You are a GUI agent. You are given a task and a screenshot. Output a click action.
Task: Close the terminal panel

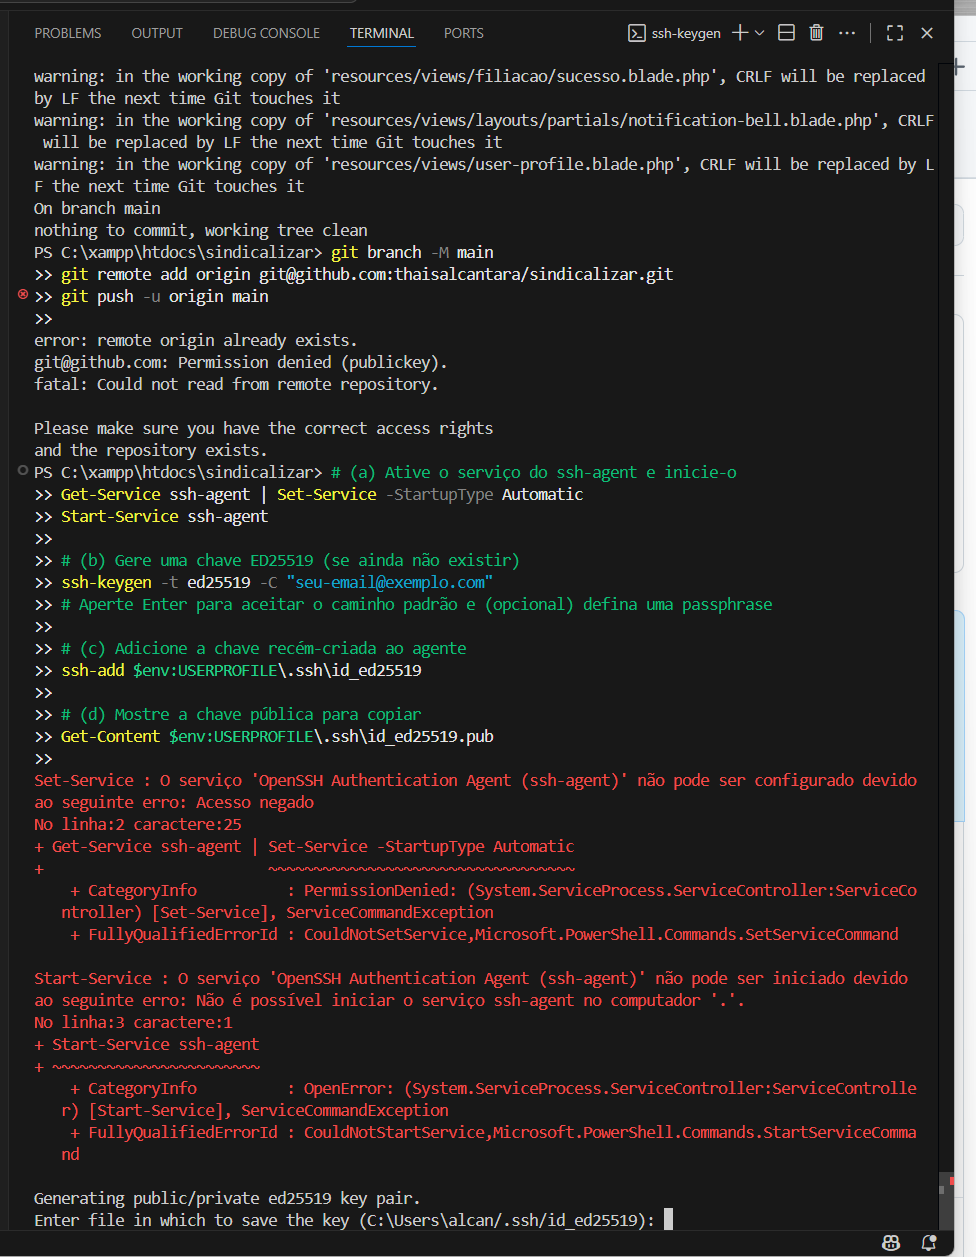pos(927,33)
